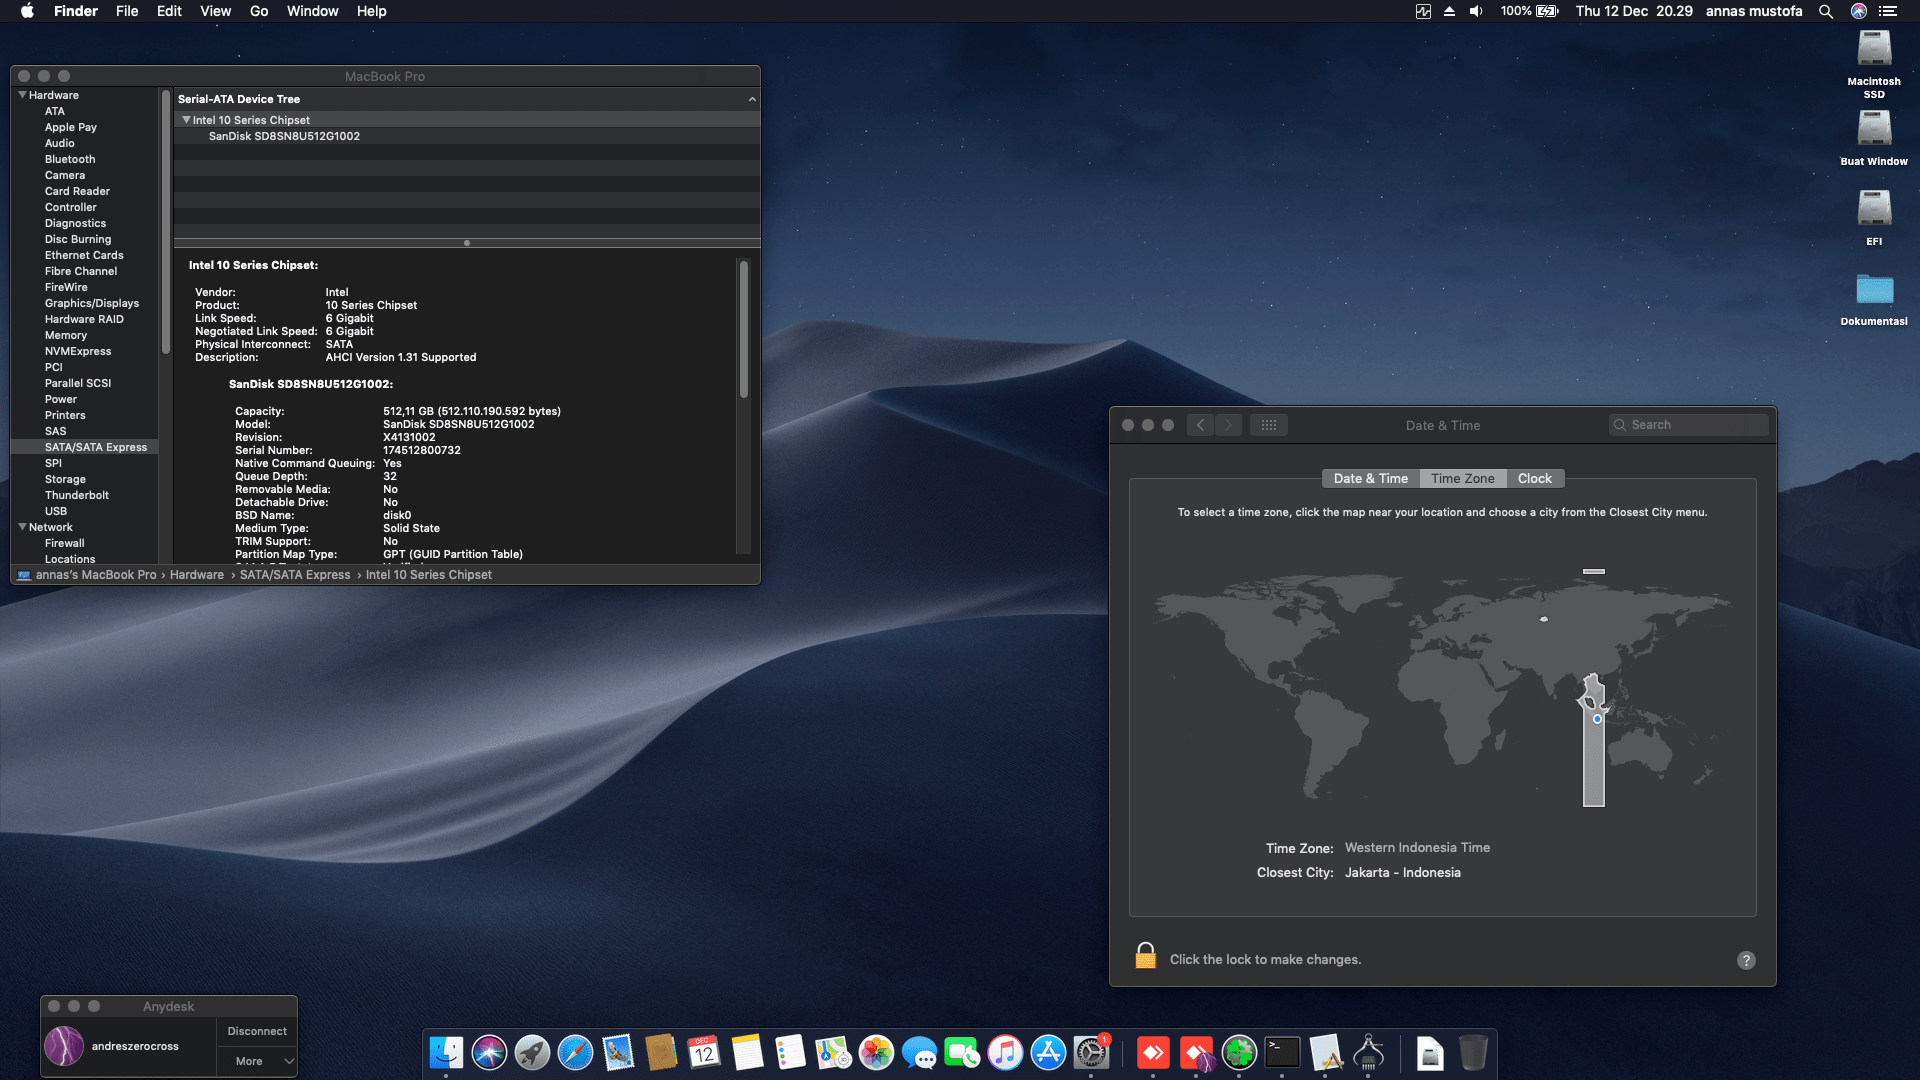
Task: Collapse the Network section triangle
Action: (x=22, y=527)
